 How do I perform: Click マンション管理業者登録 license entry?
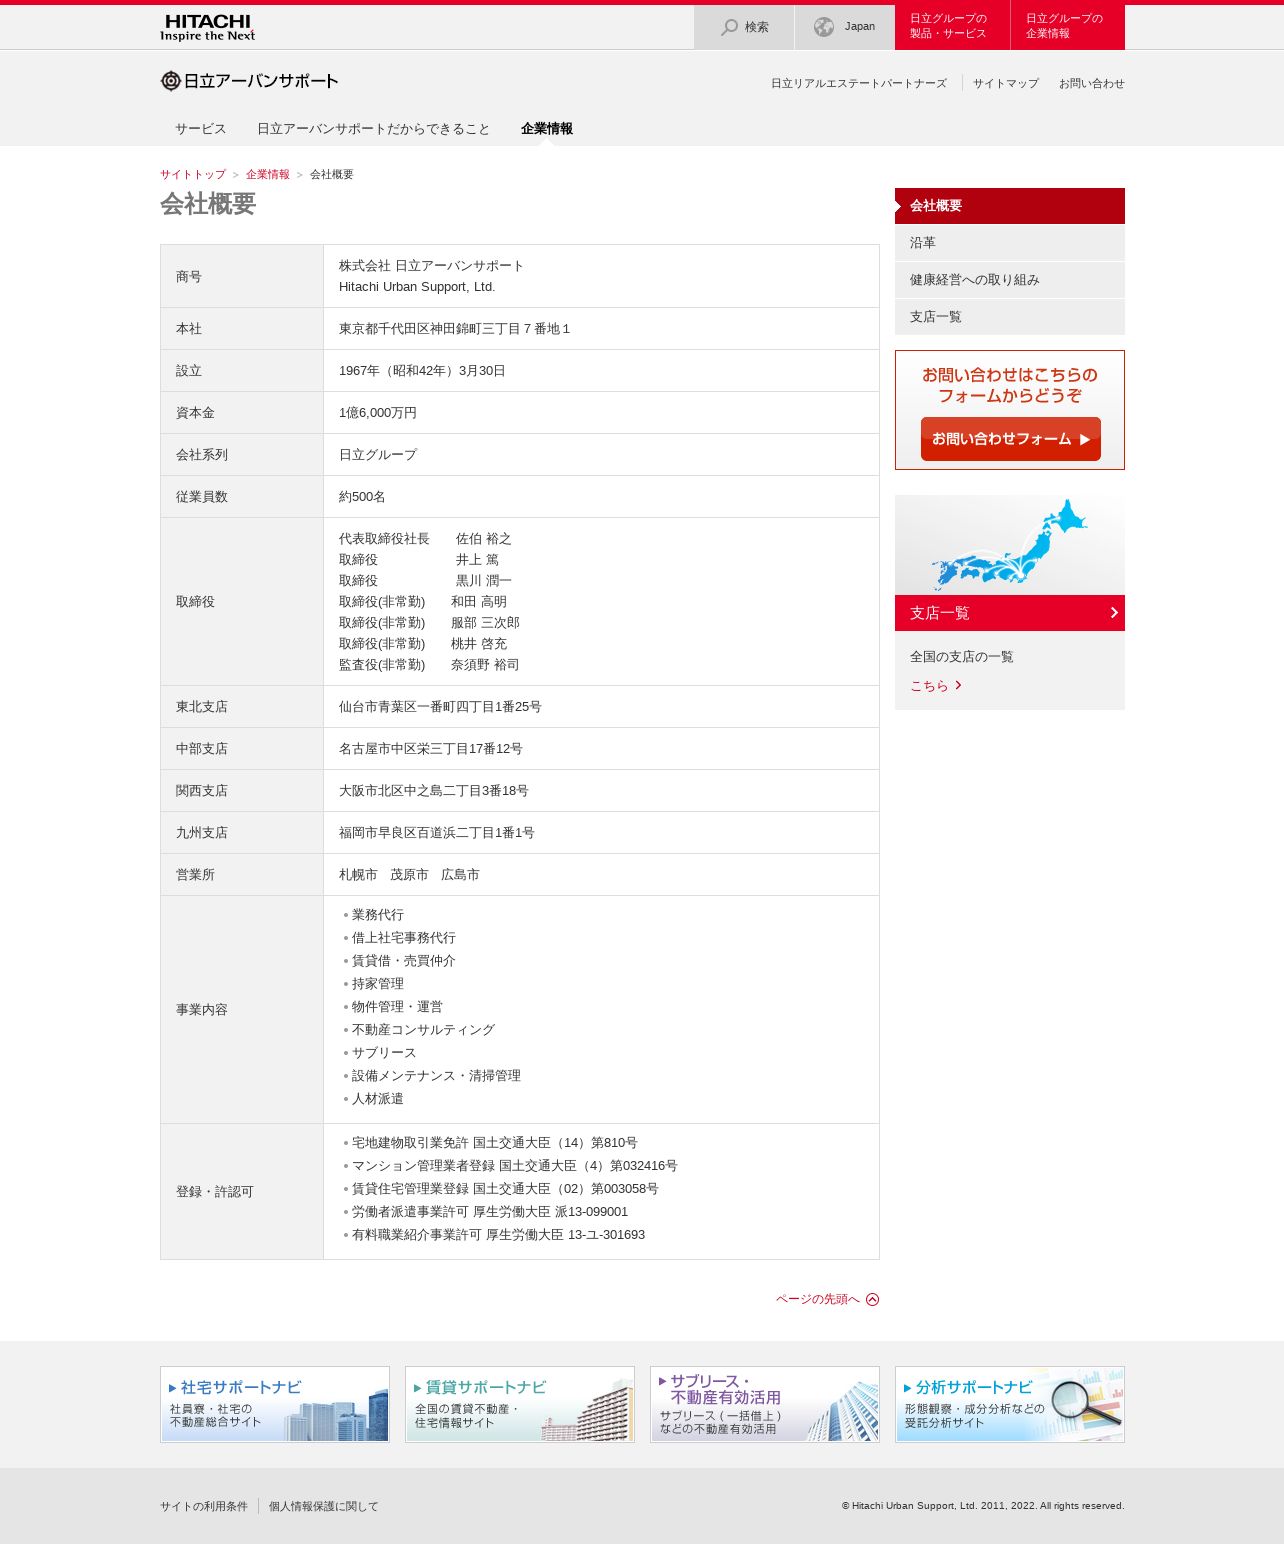tap(515, 1166)
